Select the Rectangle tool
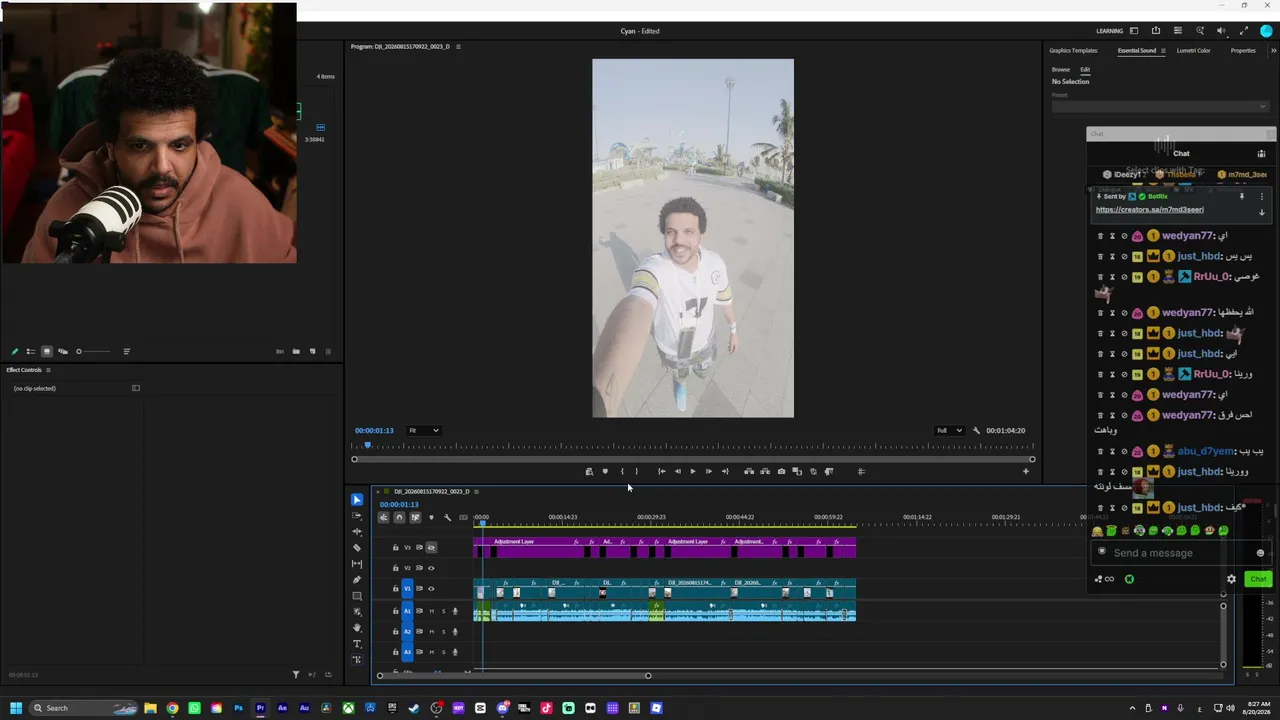The image size is (1280, 720). pyautogui.click(x=357, y=596)
